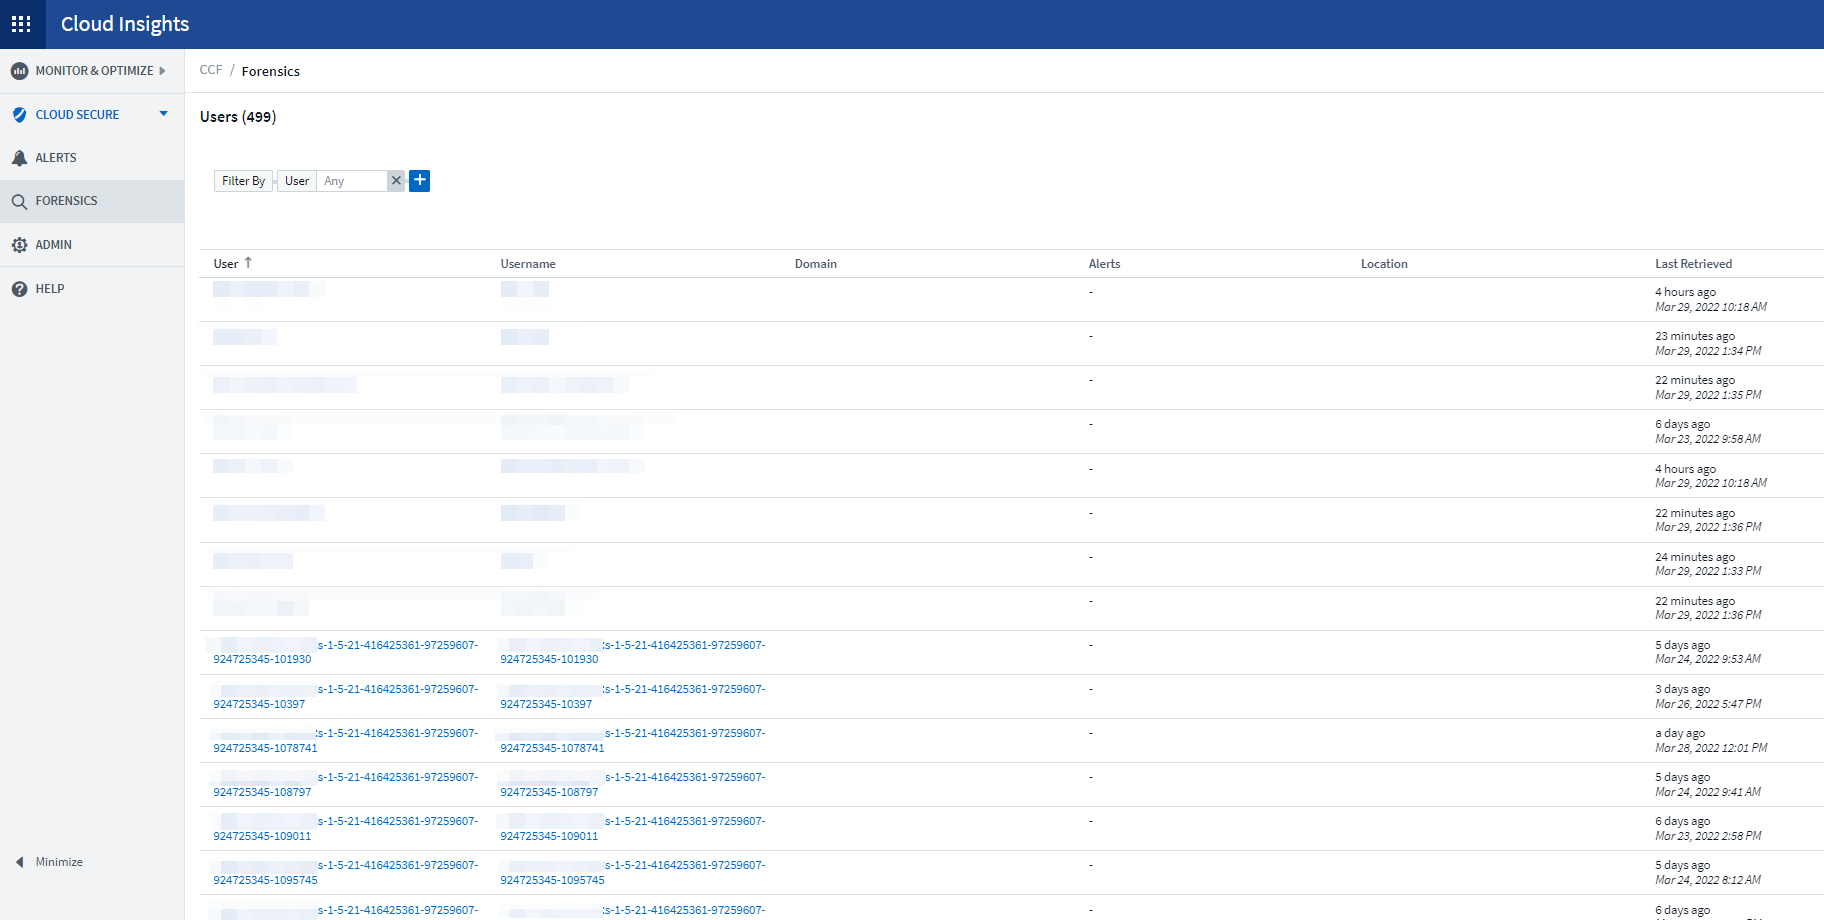Open username link ending in 924725345-1078741
The height and width of the screenshot is (920, 1824).
click(x=552, y=748)
